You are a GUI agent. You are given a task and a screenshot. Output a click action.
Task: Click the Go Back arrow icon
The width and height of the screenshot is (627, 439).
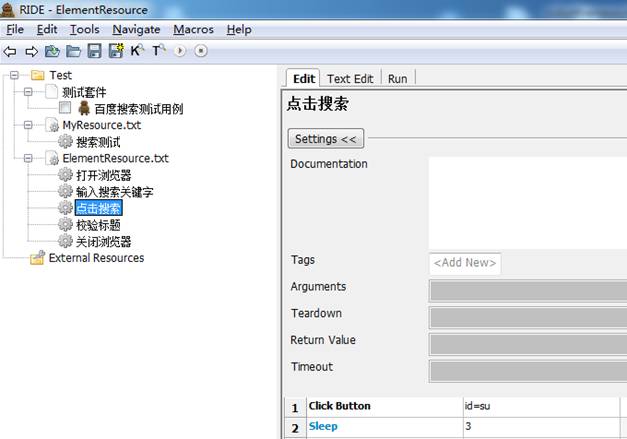tap(10, 51)
